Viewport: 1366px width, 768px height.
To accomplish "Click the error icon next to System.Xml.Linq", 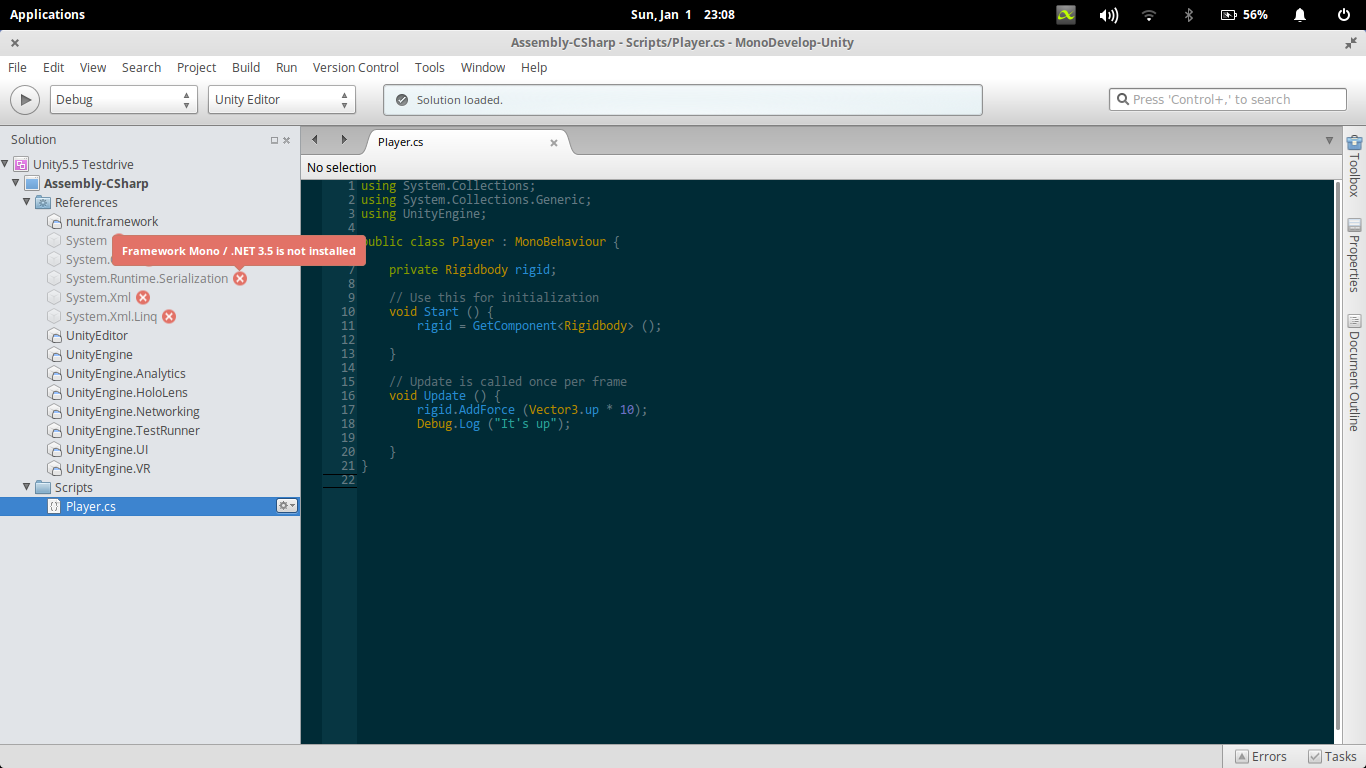I will [169, 317].
